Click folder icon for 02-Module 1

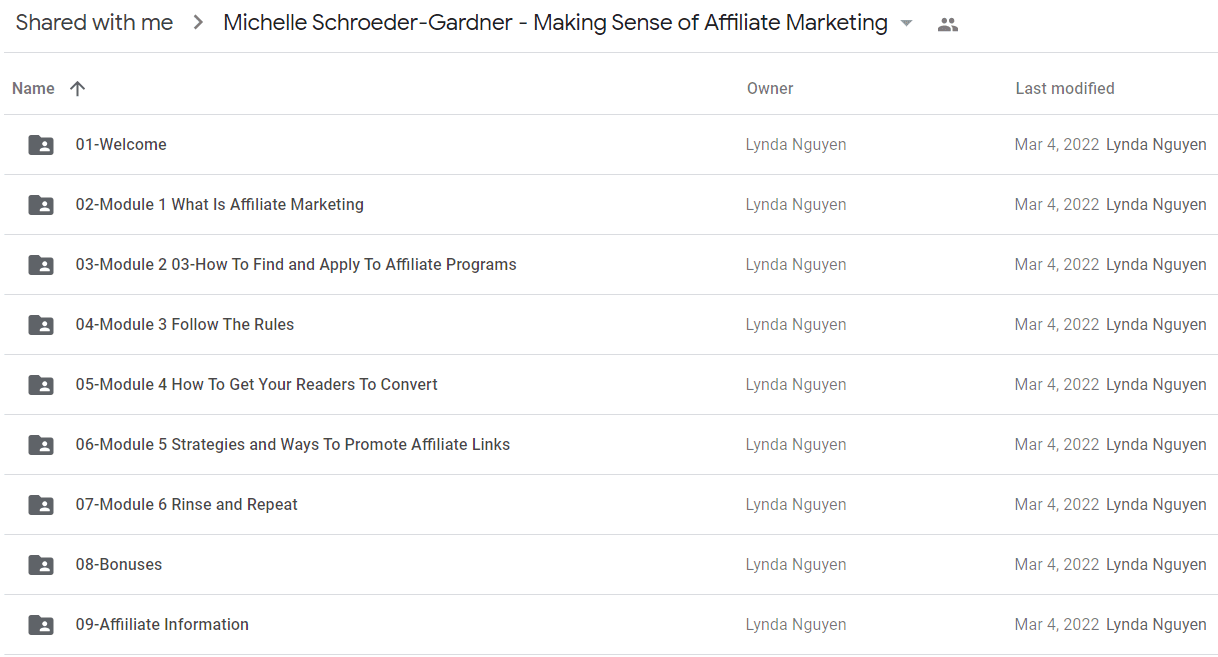[x=41, y=205]
